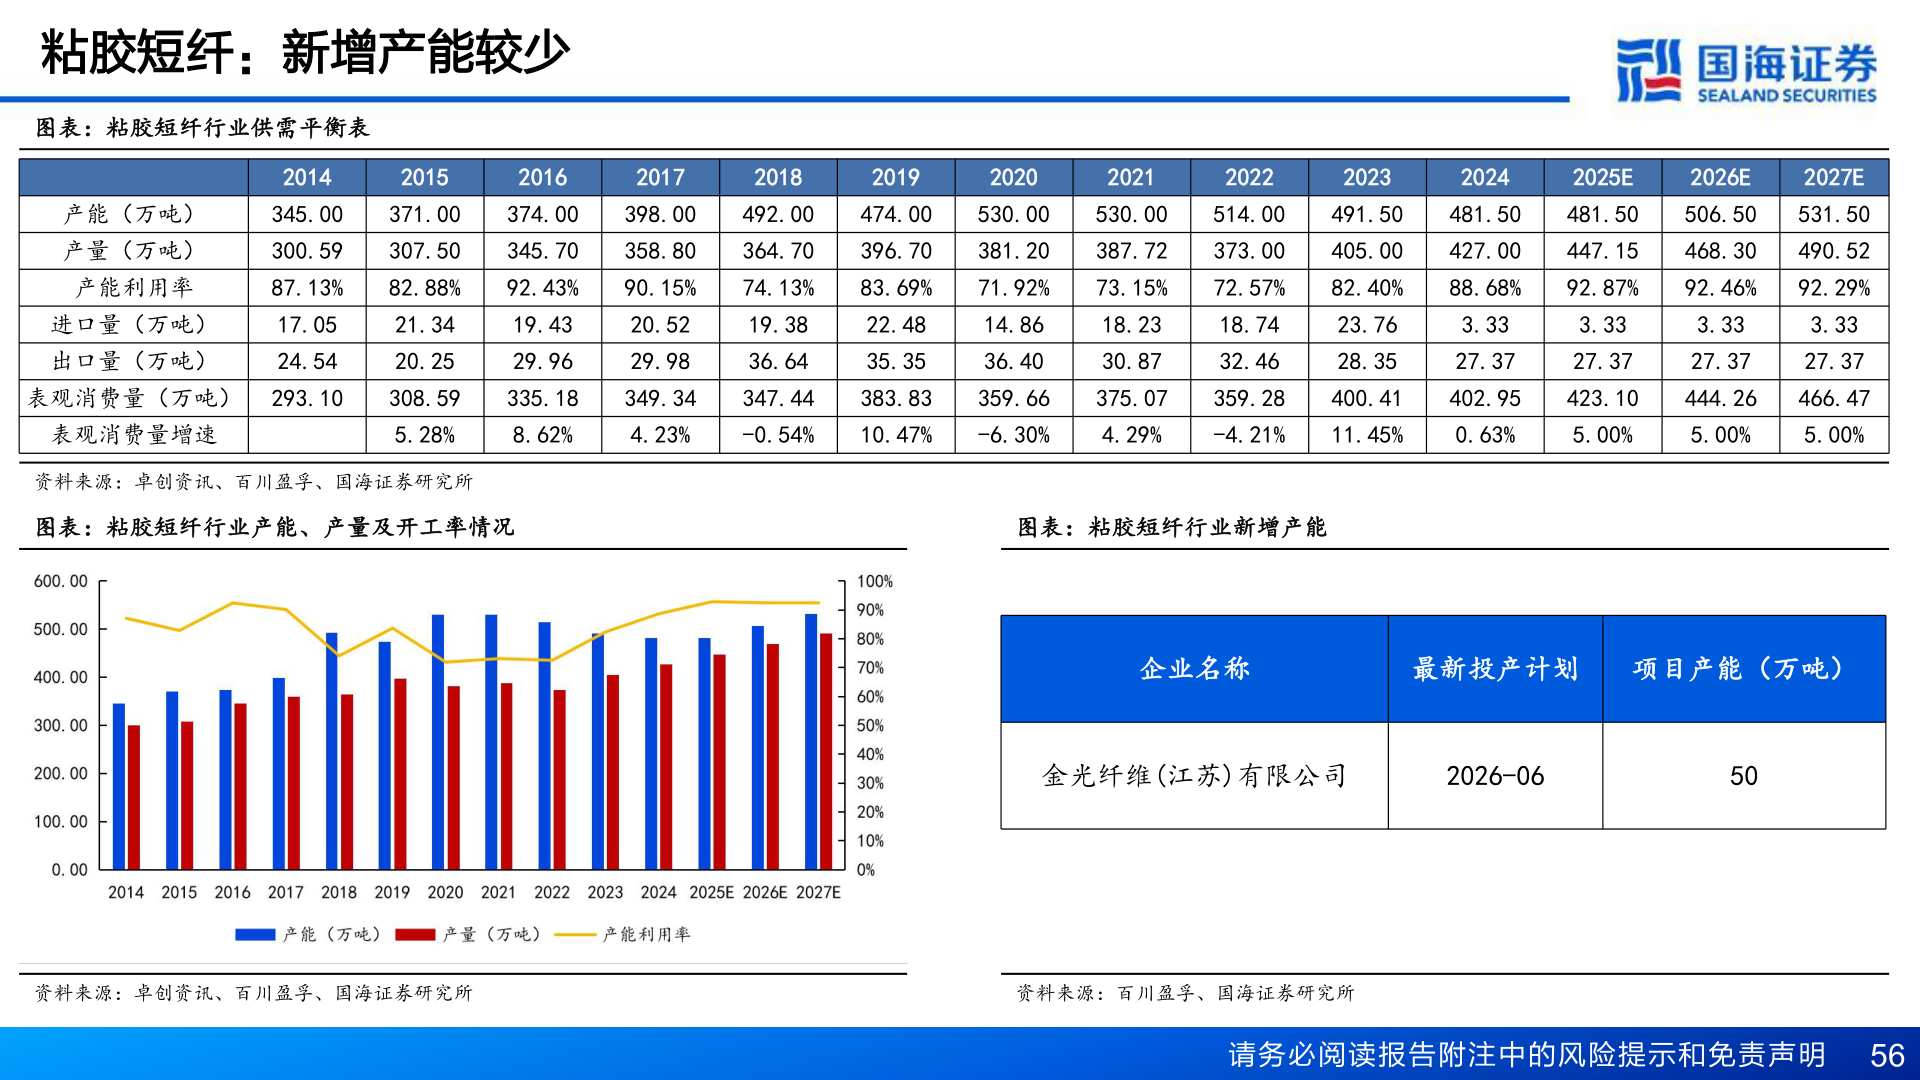Select the 92.87% utilization cell

[1602, 288]
